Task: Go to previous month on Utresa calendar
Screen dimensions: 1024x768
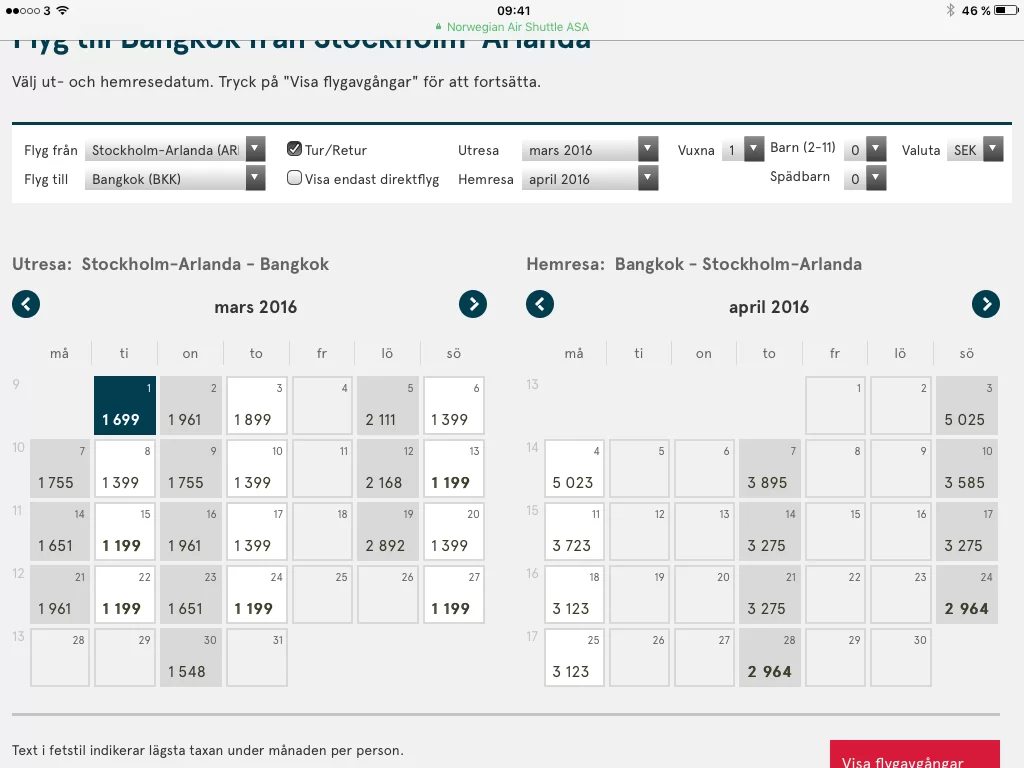Action: pyautogui.click(x=26, y=304)
